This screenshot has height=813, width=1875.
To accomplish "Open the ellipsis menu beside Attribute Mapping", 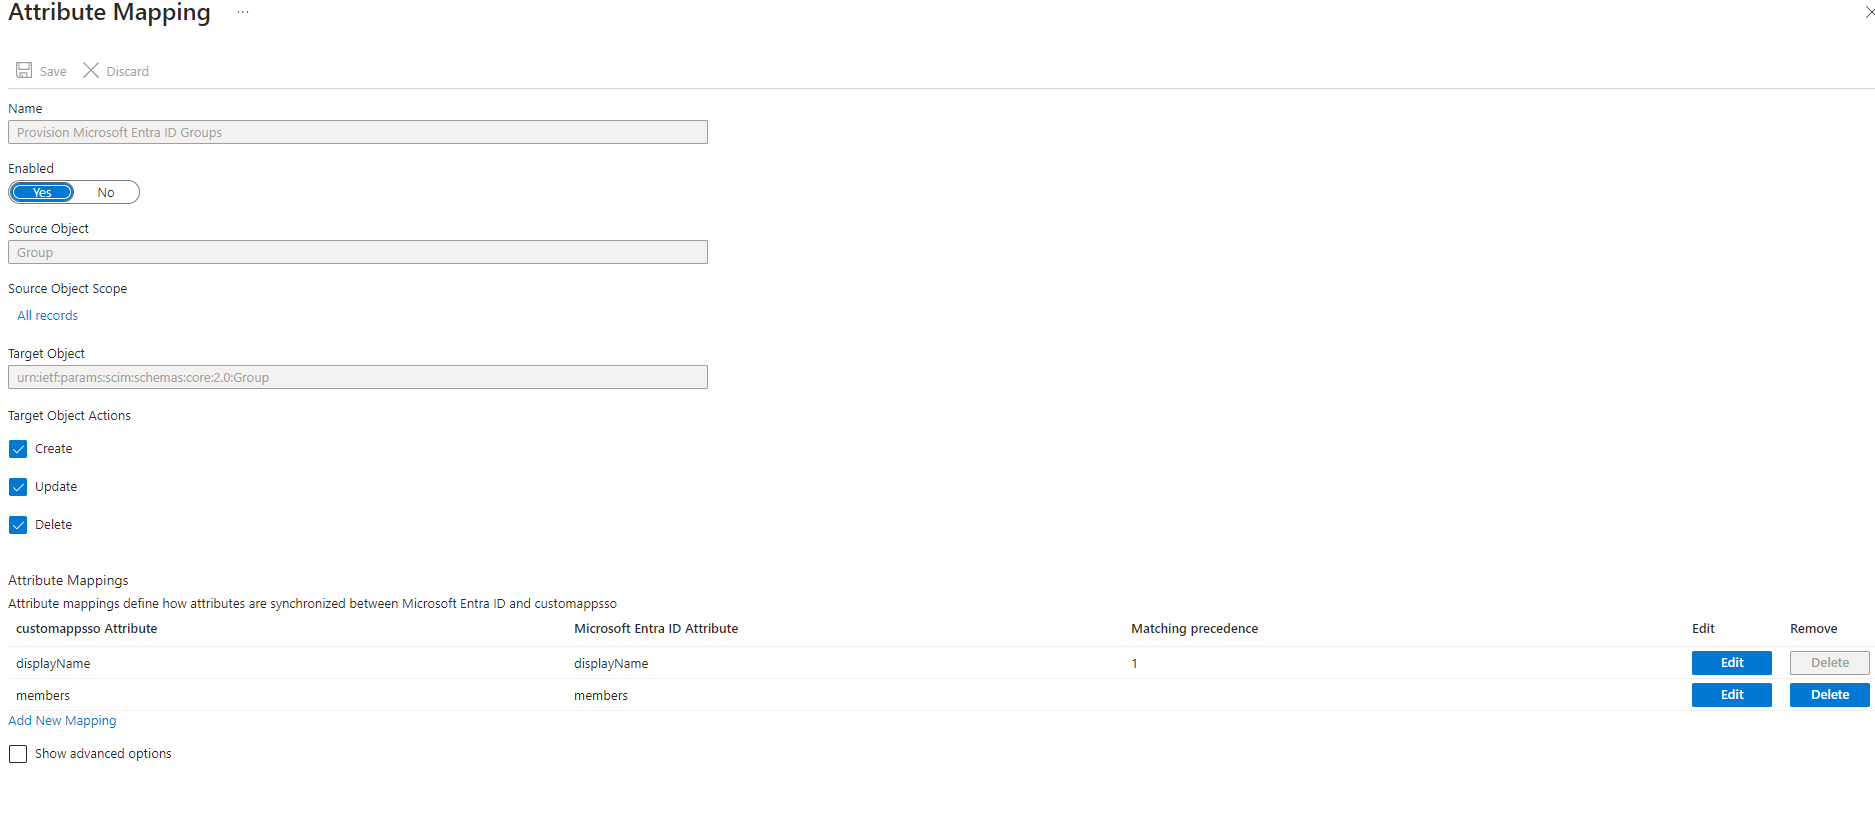I will [243, 12].
